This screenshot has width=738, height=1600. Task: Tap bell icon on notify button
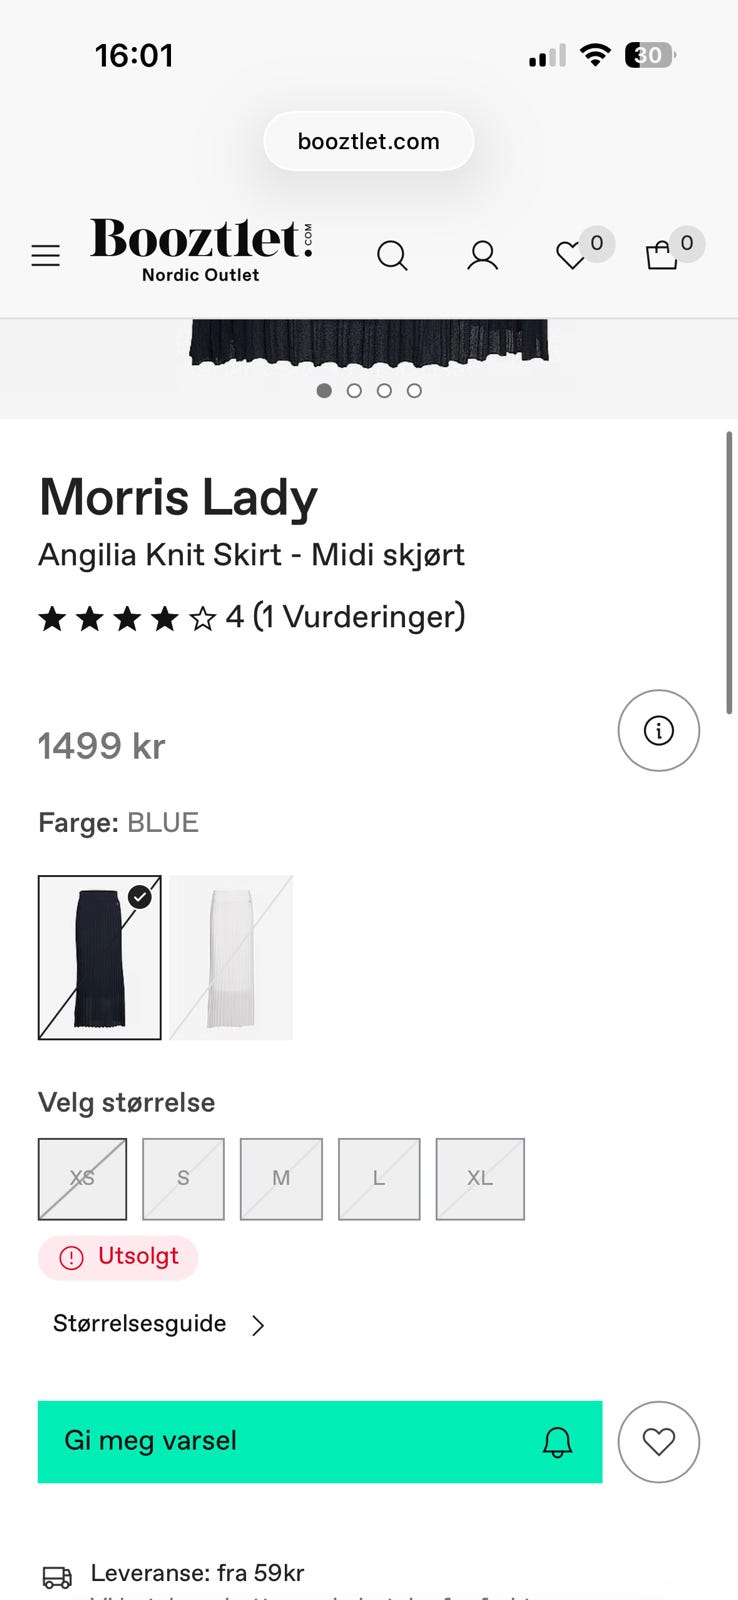coord(557,1442)
